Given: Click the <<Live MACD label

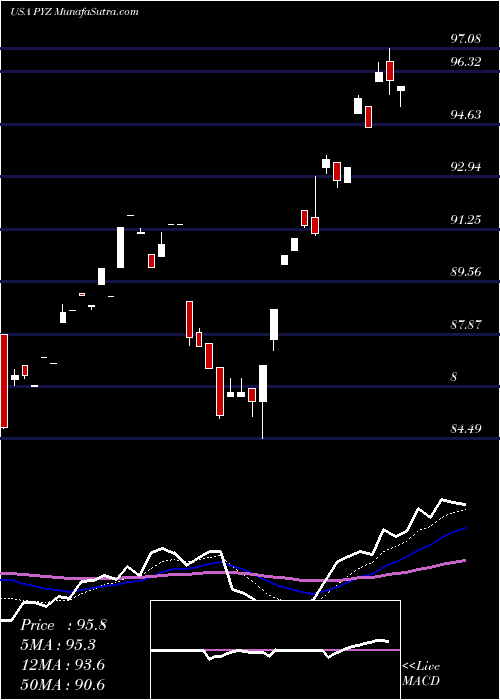Looking at the screenshot, I should pyautogui.click(x=421, y=674).
